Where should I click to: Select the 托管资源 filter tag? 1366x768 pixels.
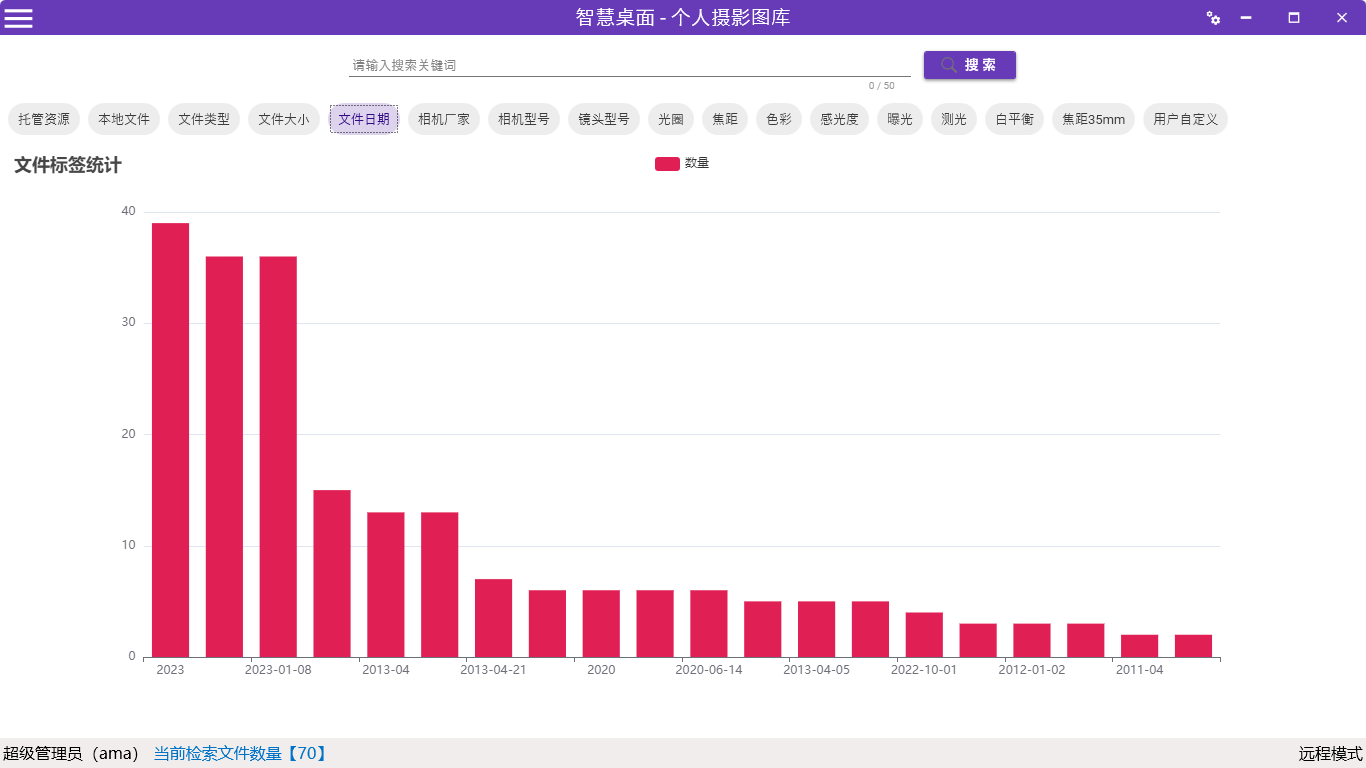click(x=44, y=119)
